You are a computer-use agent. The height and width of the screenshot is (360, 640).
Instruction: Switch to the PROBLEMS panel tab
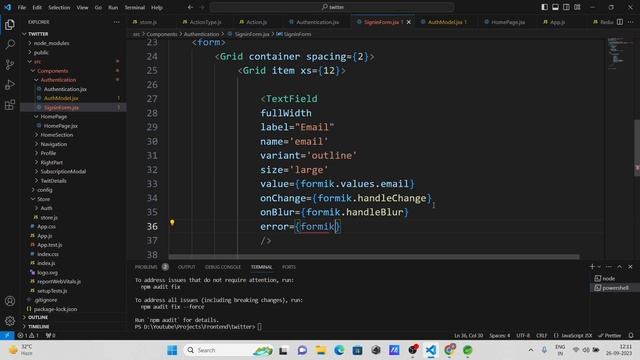[x=146, y=267]
